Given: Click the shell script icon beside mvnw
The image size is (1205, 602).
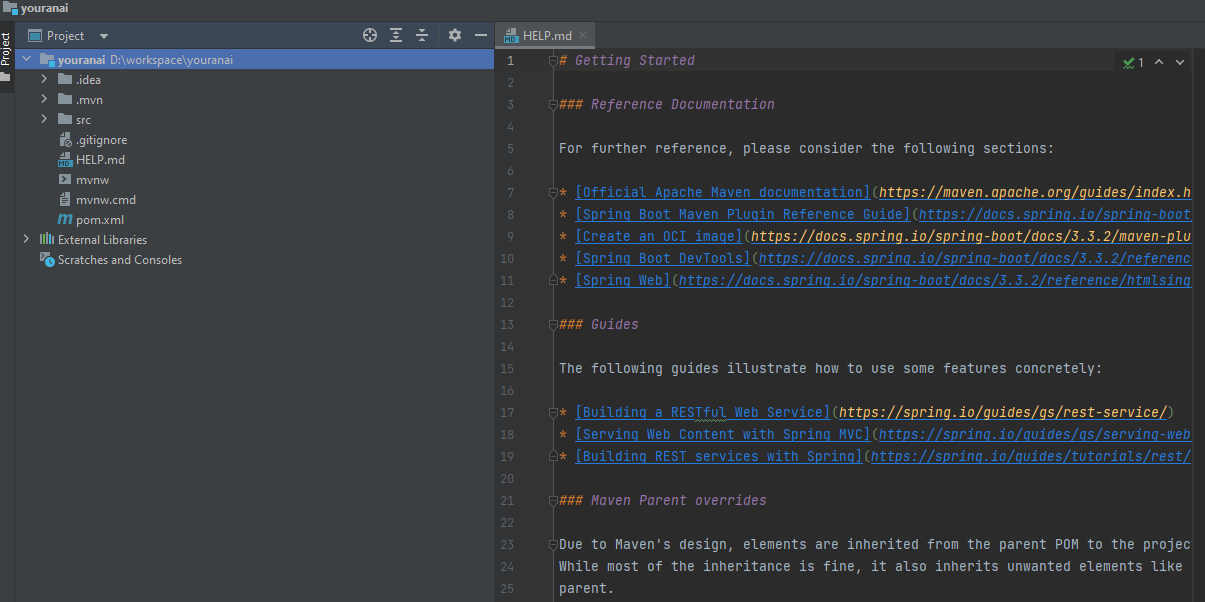Looking at the screenshot, I should (x=65, y=180).
